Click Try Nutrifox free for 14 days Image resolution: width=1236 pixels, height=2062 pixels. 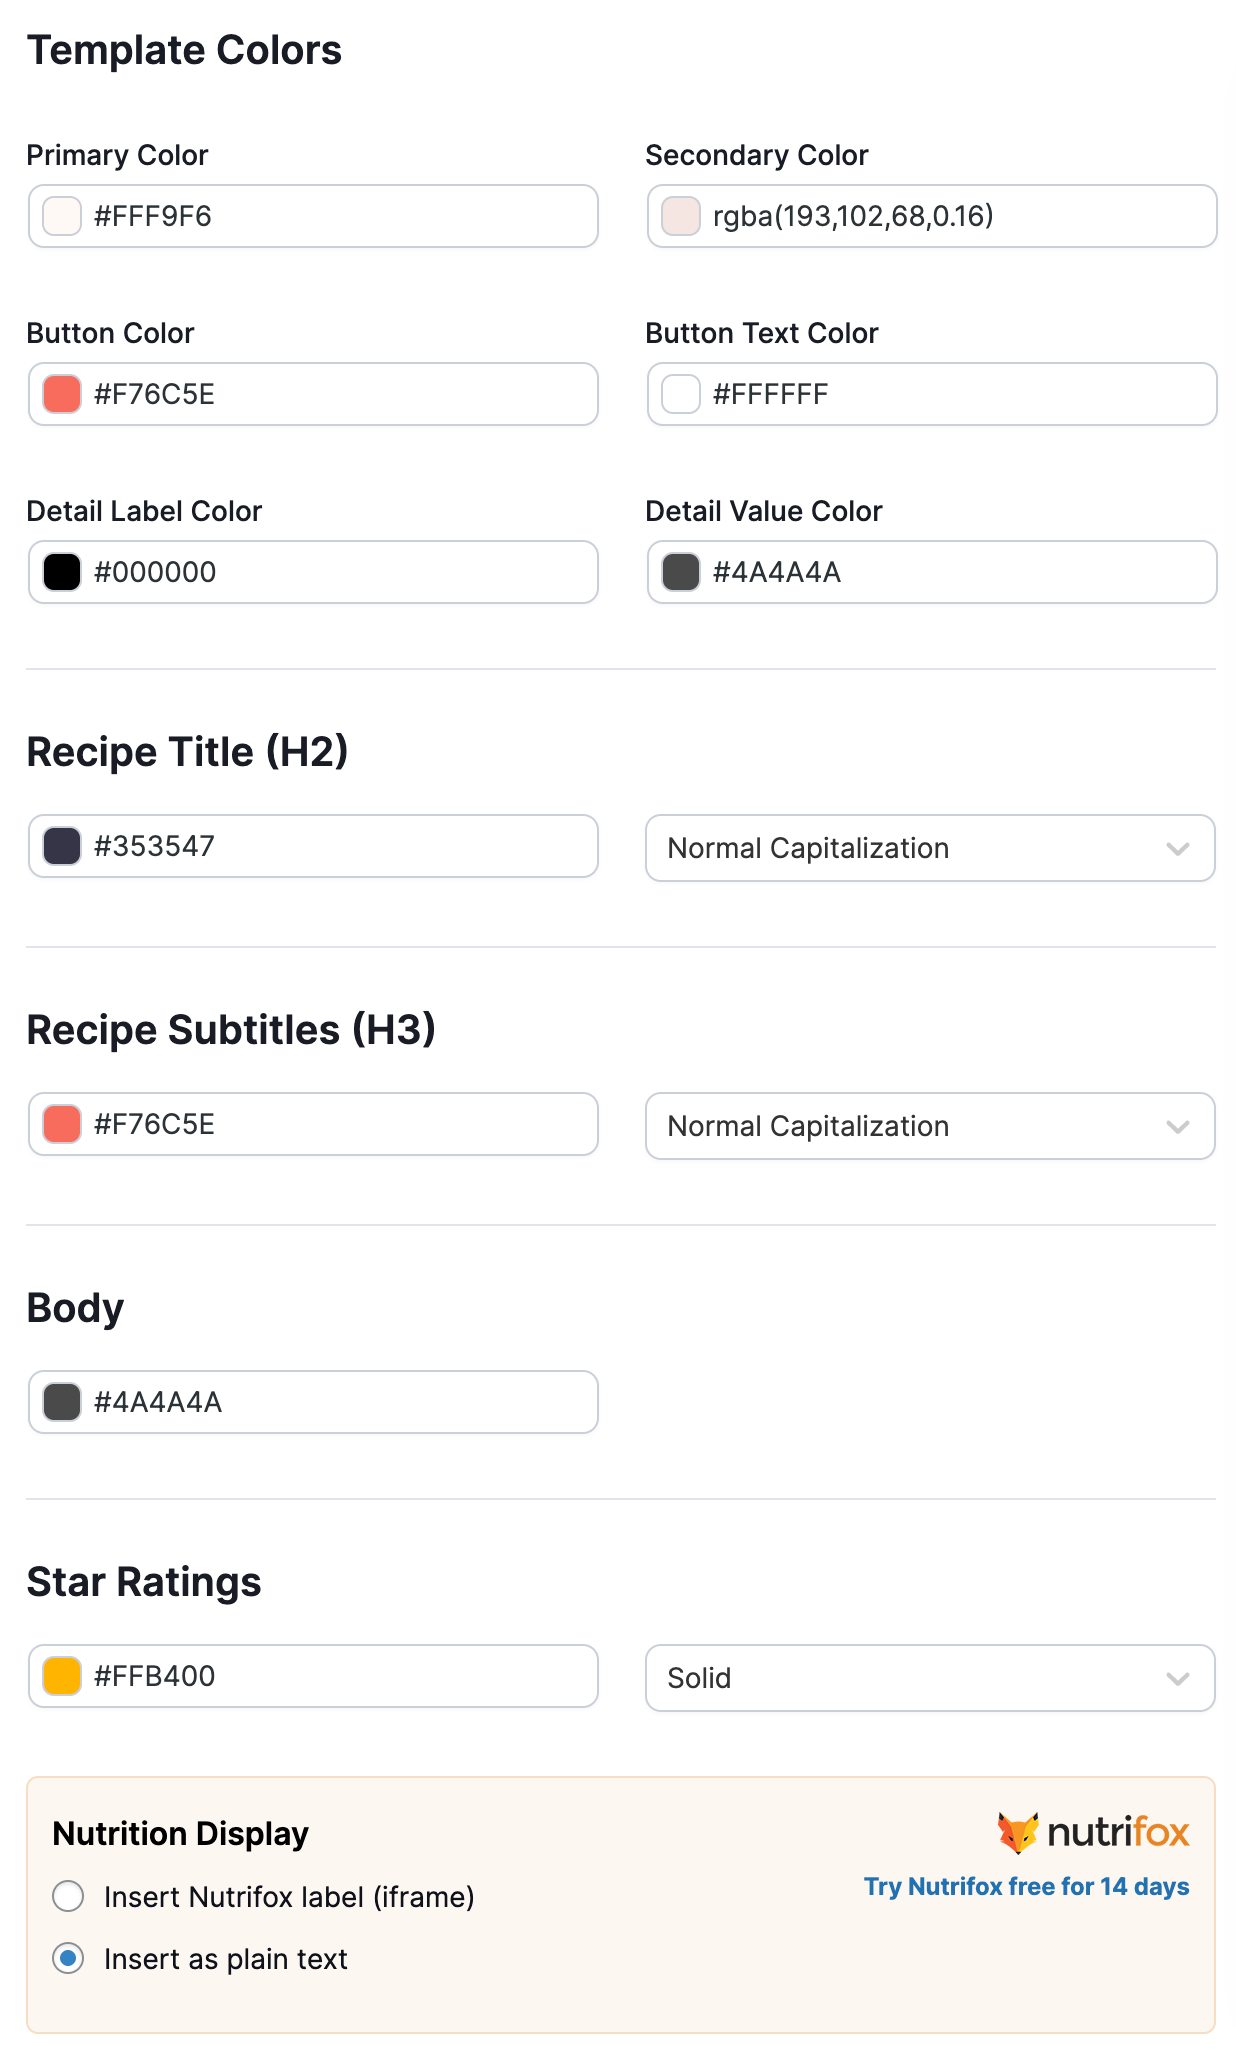tap(1026, 1886)
